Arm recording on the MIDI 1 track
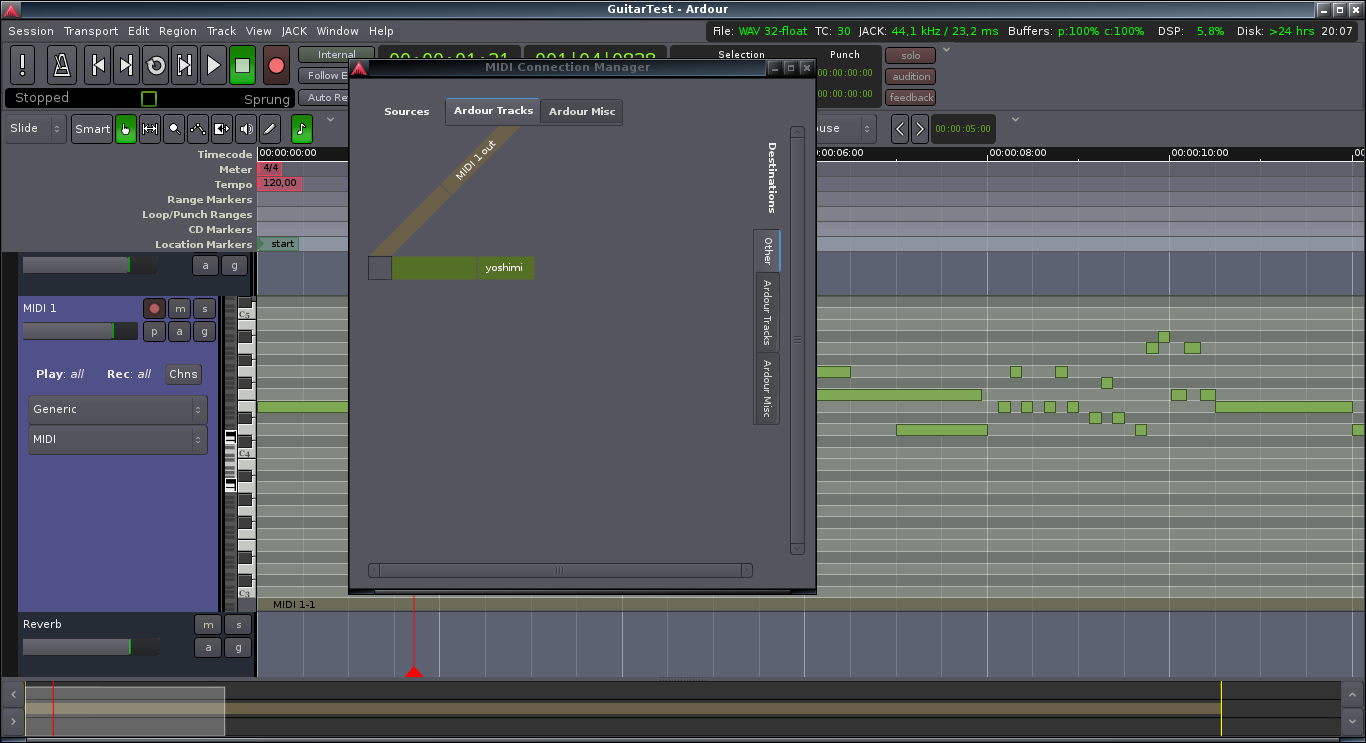This screenshot has width=1366, height=743. [154, 309]
